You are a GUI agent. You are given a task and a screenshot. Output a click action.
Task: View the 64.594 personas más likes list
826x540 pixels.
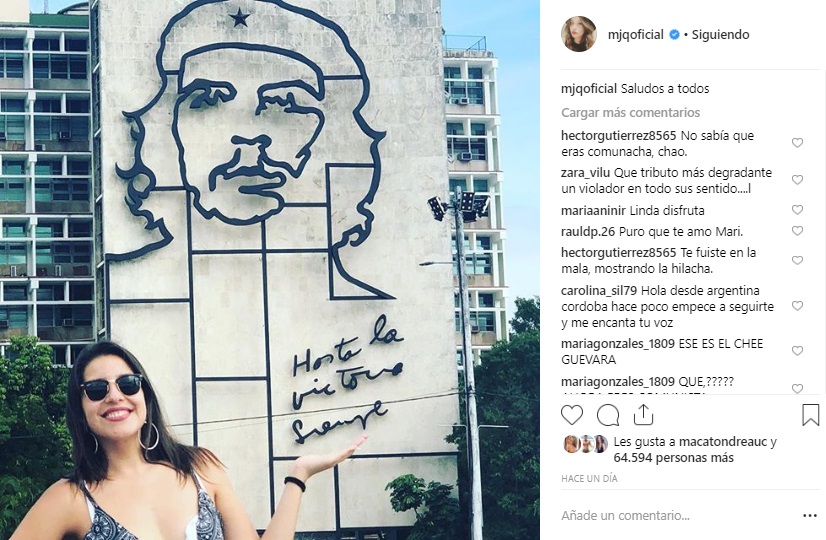tap(673, 457)
